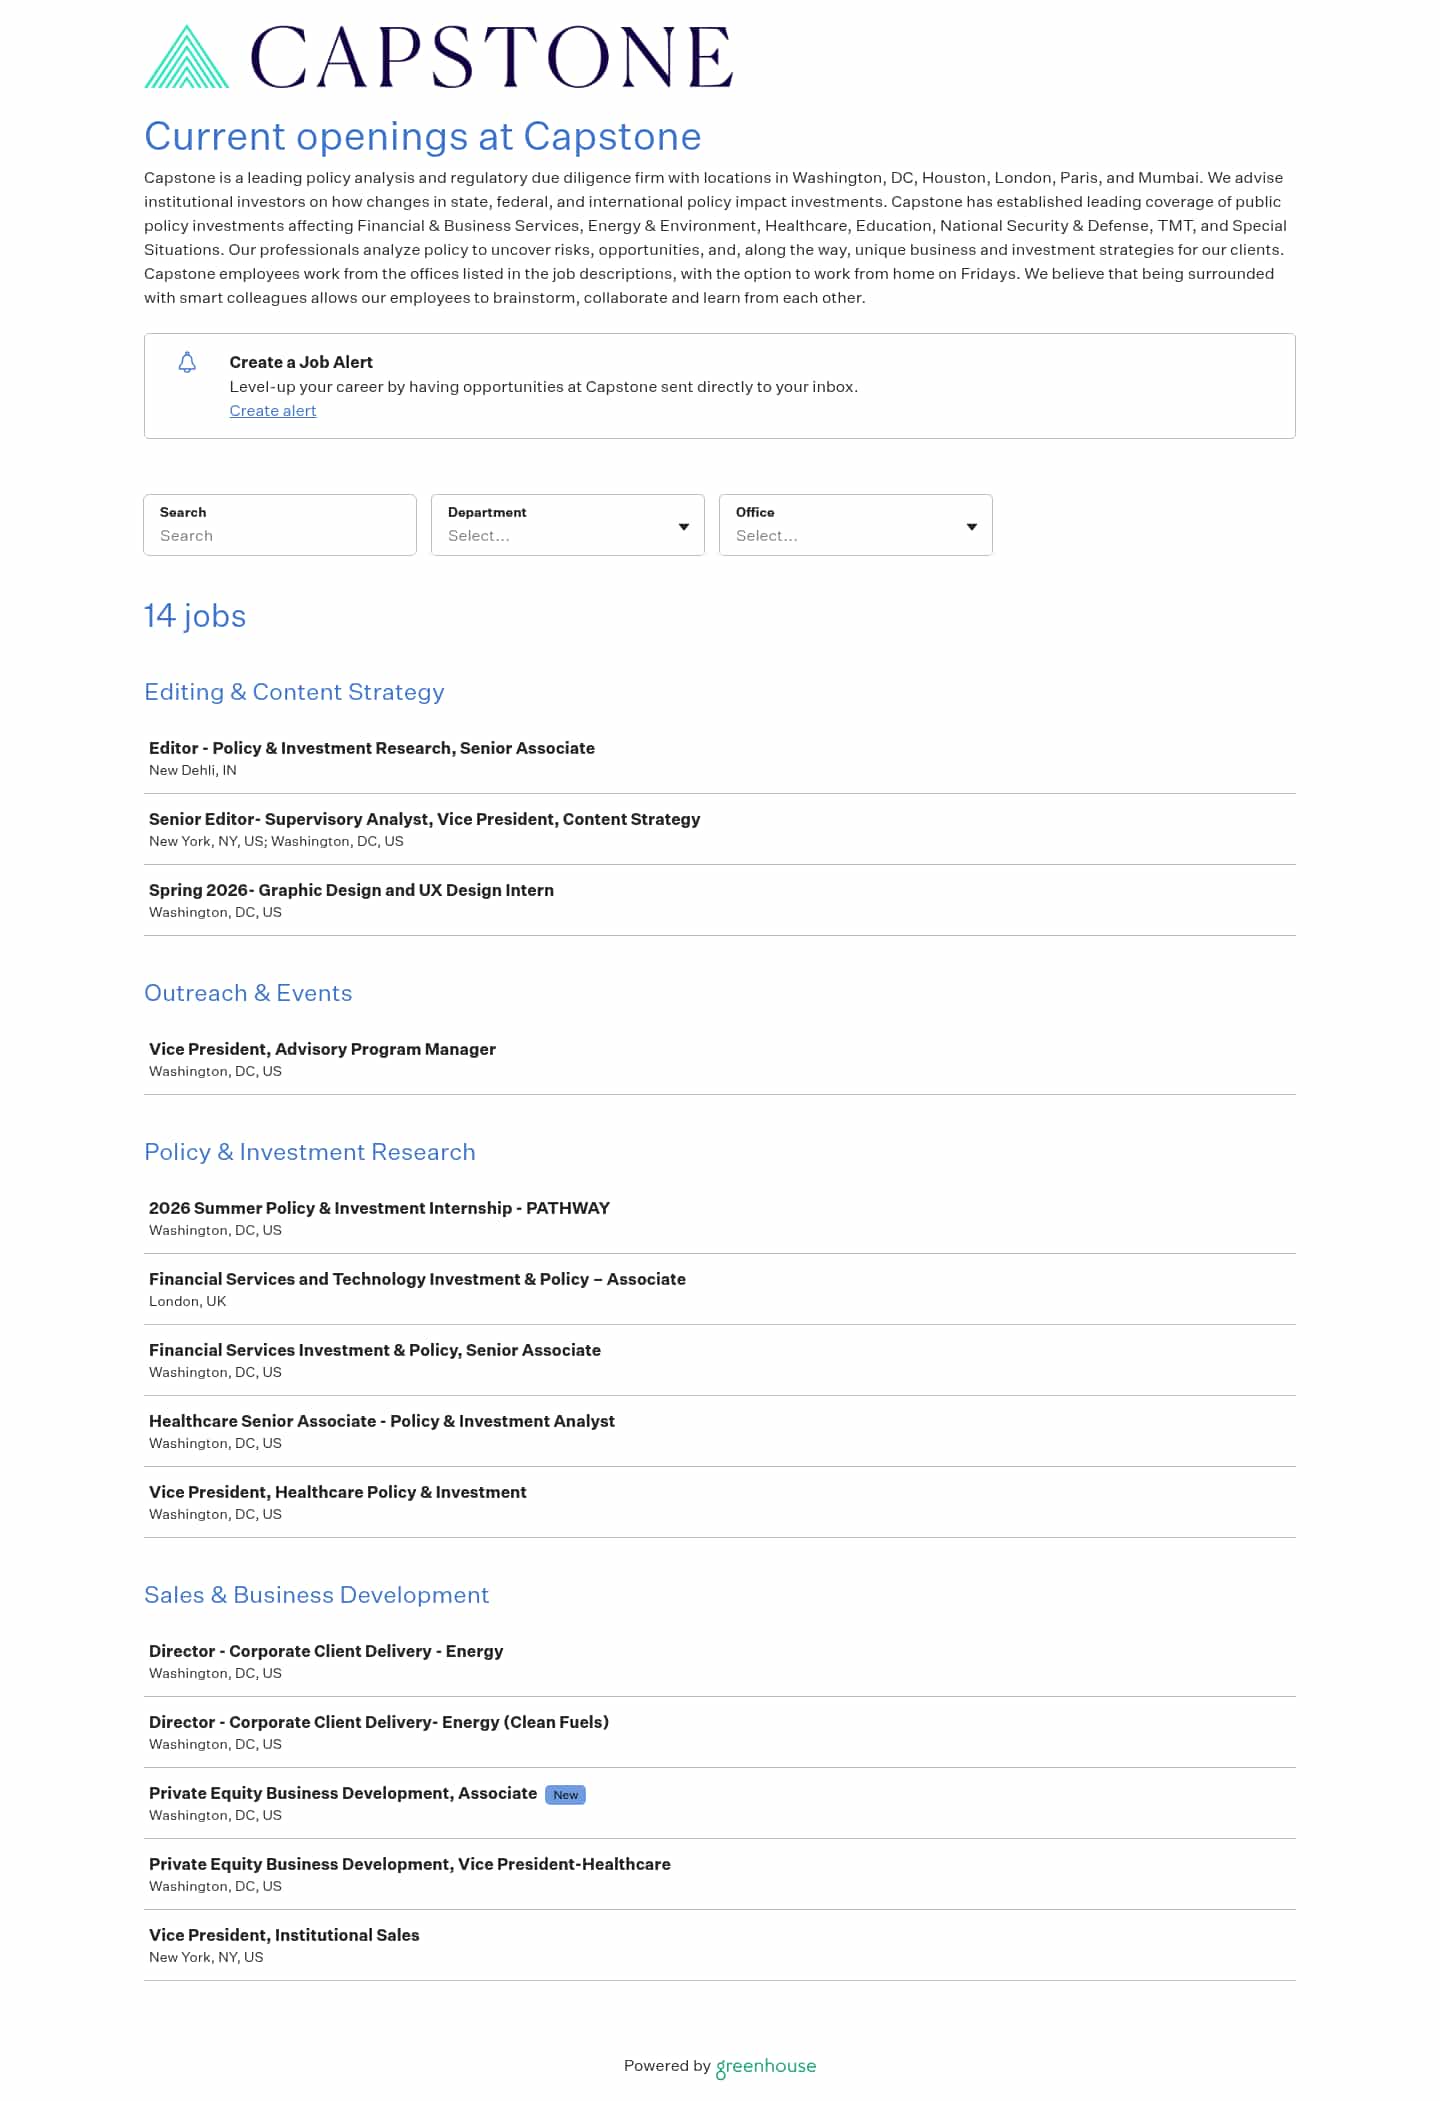Click the Search jobs input field
This screenshot has height=2101, width=1440.
click(280, 535)
